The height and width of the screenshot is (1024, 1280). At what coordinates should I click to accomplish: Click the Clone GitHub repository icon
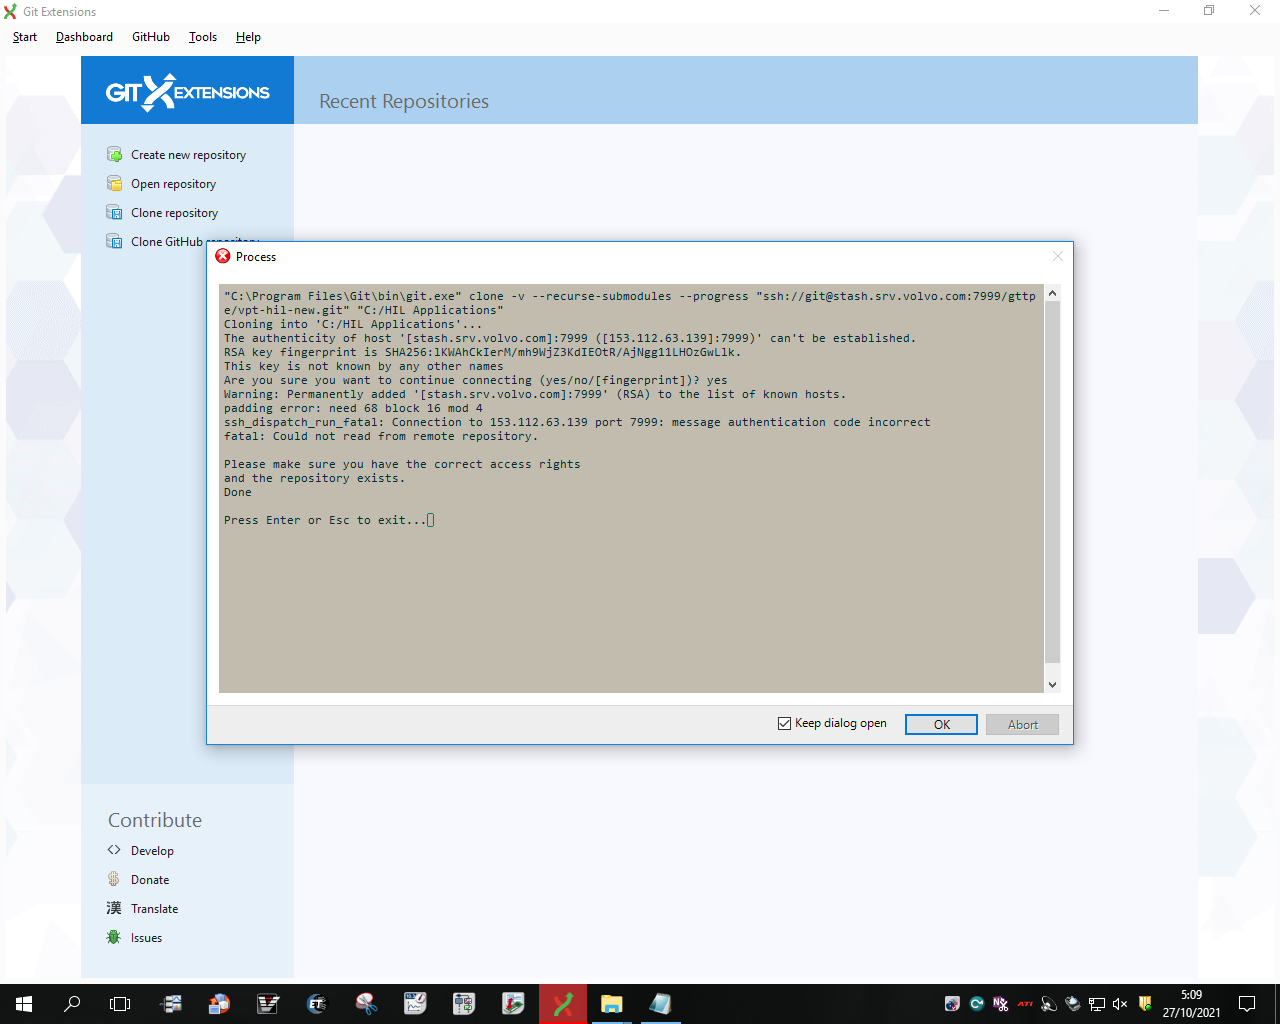click(x=114, y=241)
